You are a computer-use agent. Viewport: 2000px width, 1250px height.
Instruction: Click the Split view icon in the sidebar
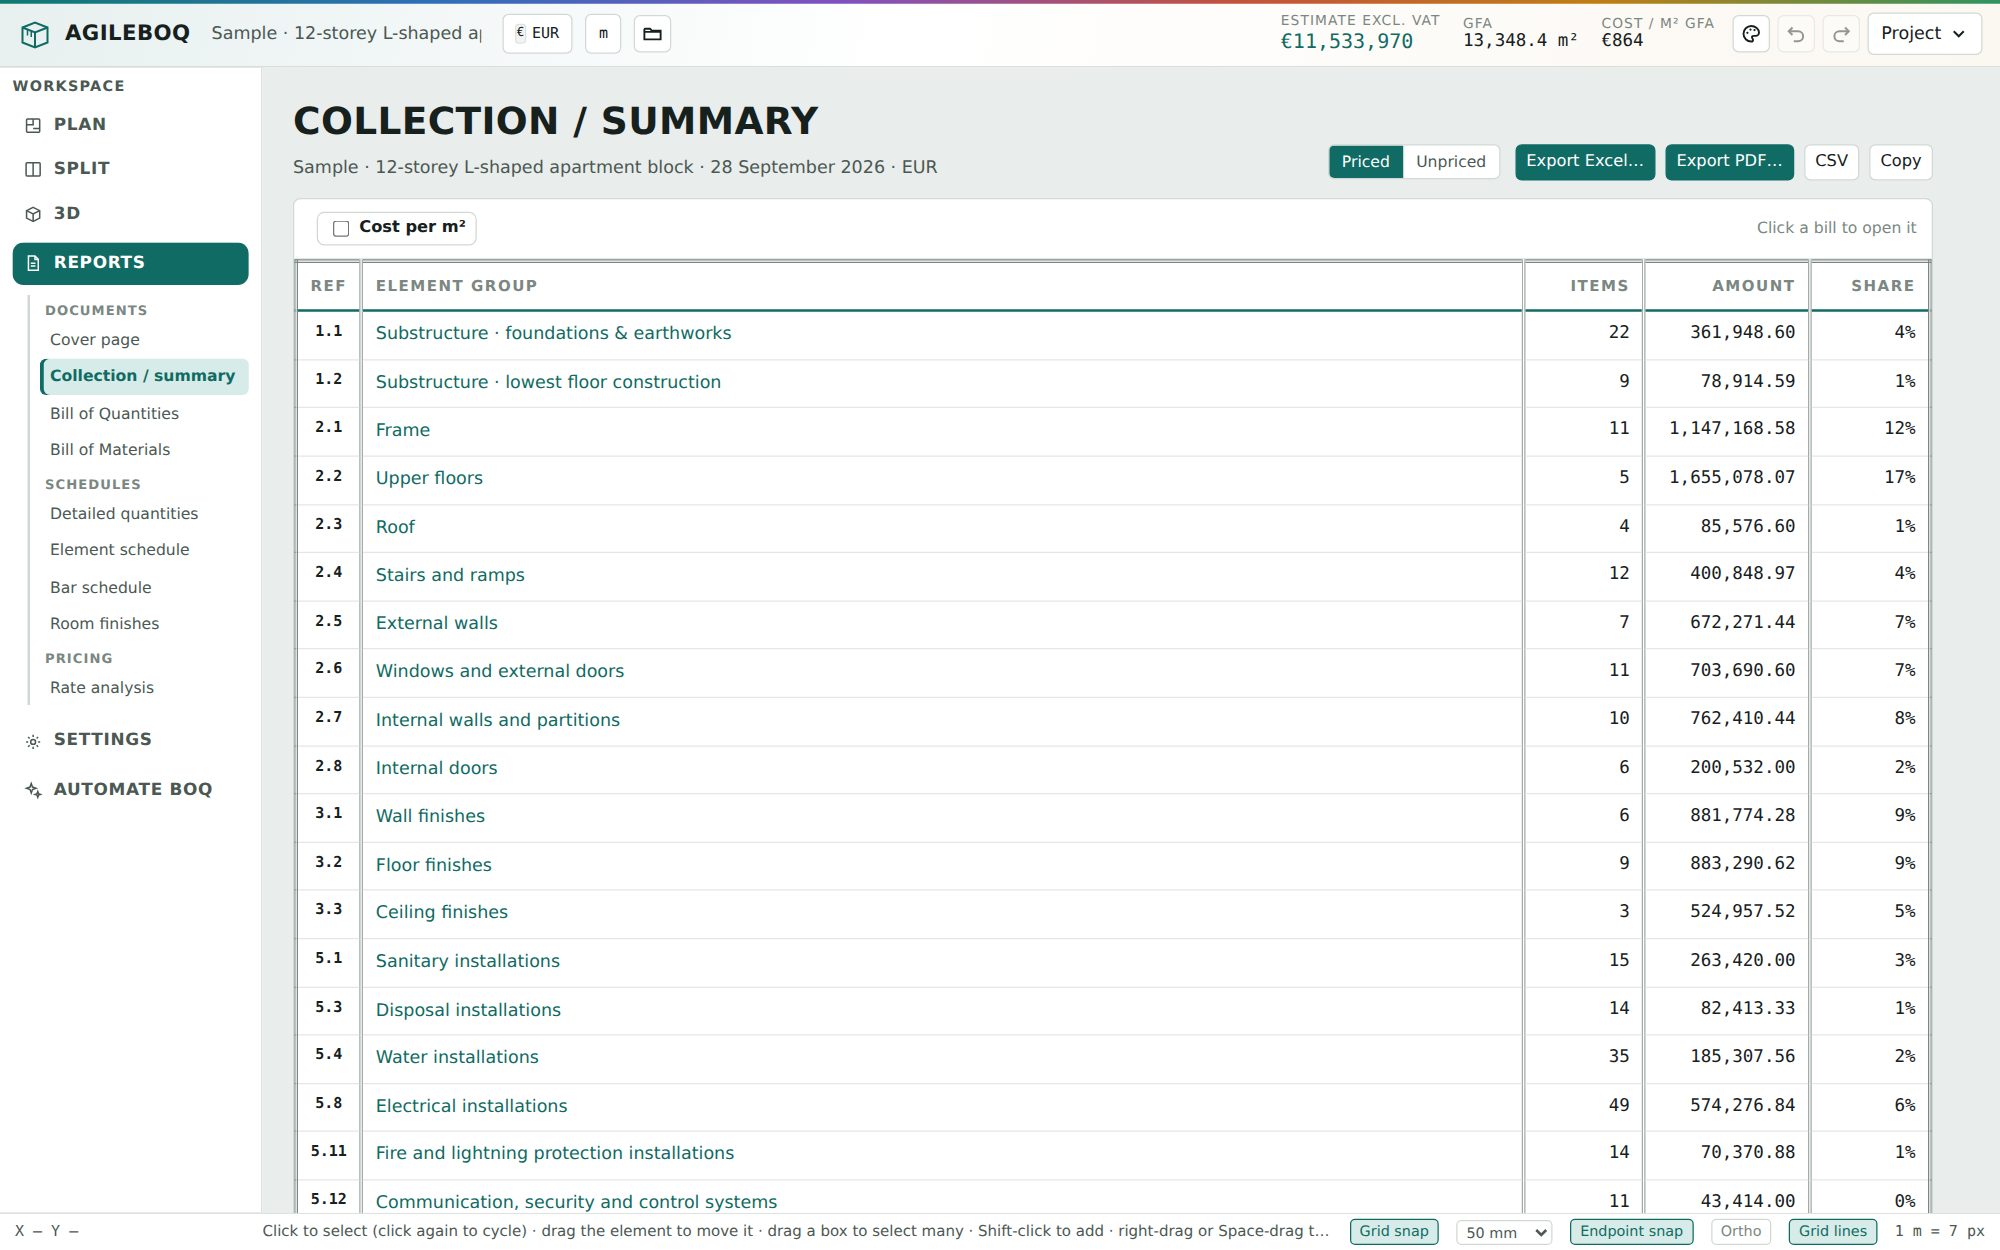point(33,169)
